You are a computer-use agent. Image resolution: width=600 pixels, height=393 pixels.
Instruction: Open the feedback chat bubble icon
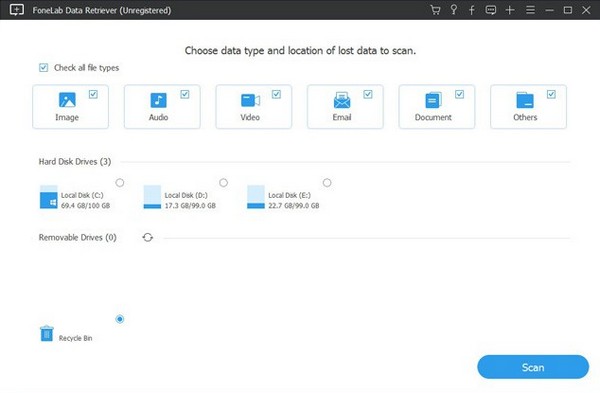tap(491, 10)
